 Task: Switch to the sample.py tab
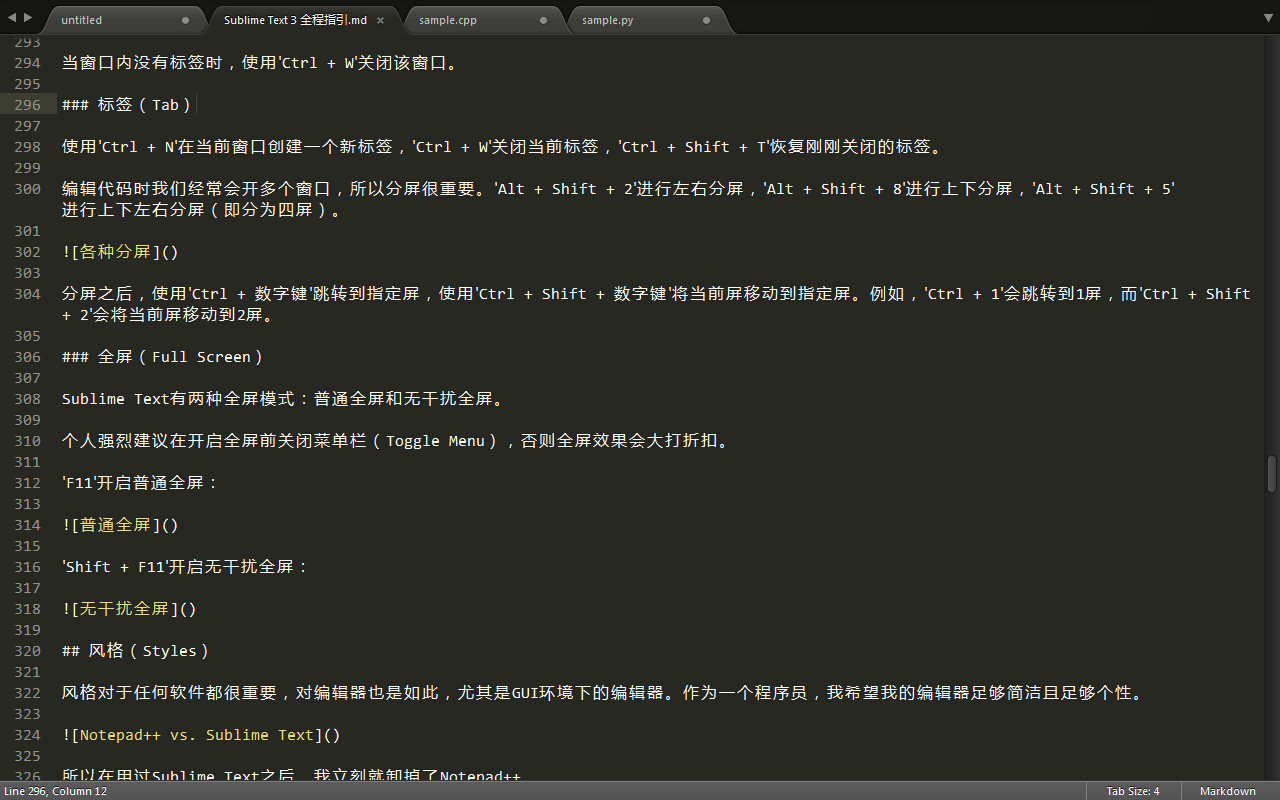click(x=620, y=19)
